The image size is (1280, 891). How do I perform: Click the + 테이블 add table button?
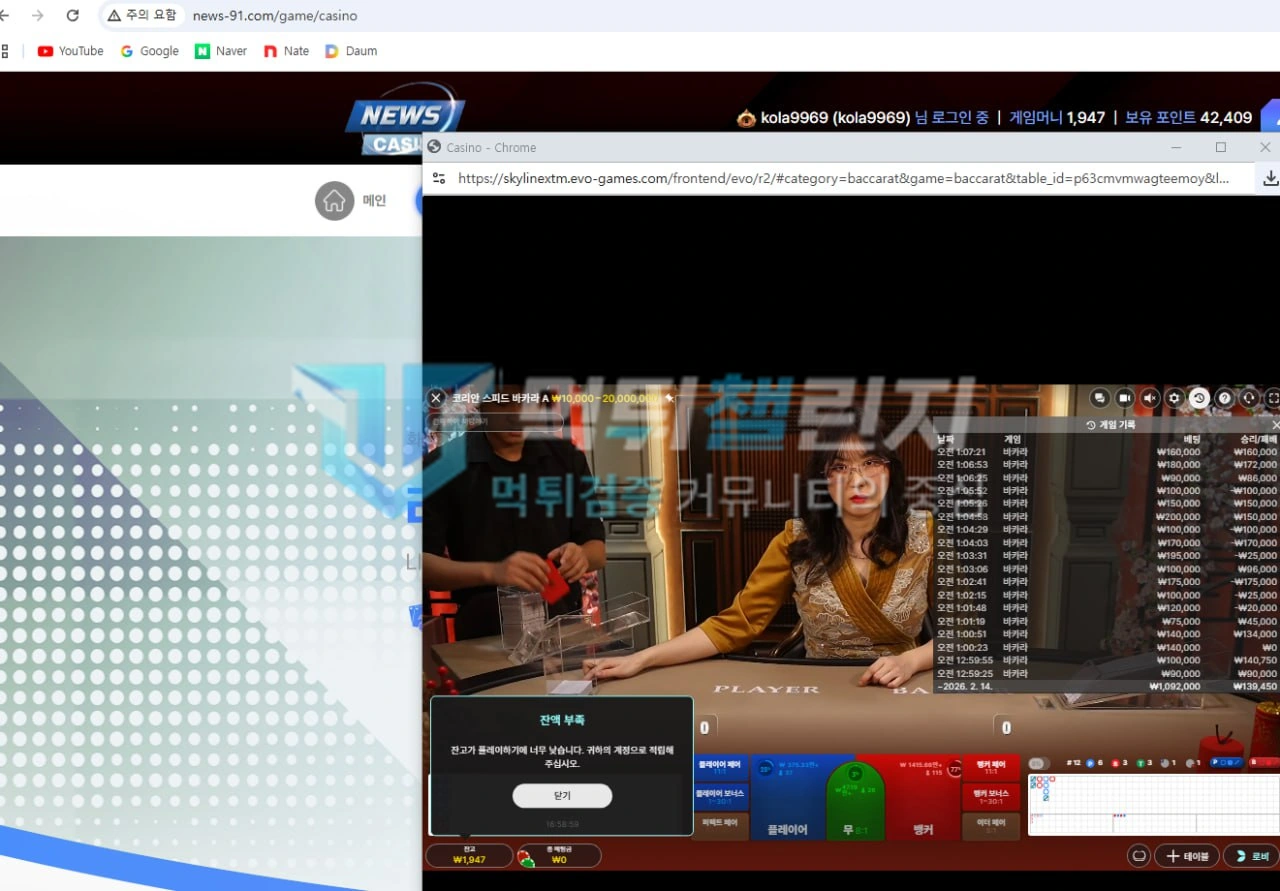click(x=1187, y=856)
